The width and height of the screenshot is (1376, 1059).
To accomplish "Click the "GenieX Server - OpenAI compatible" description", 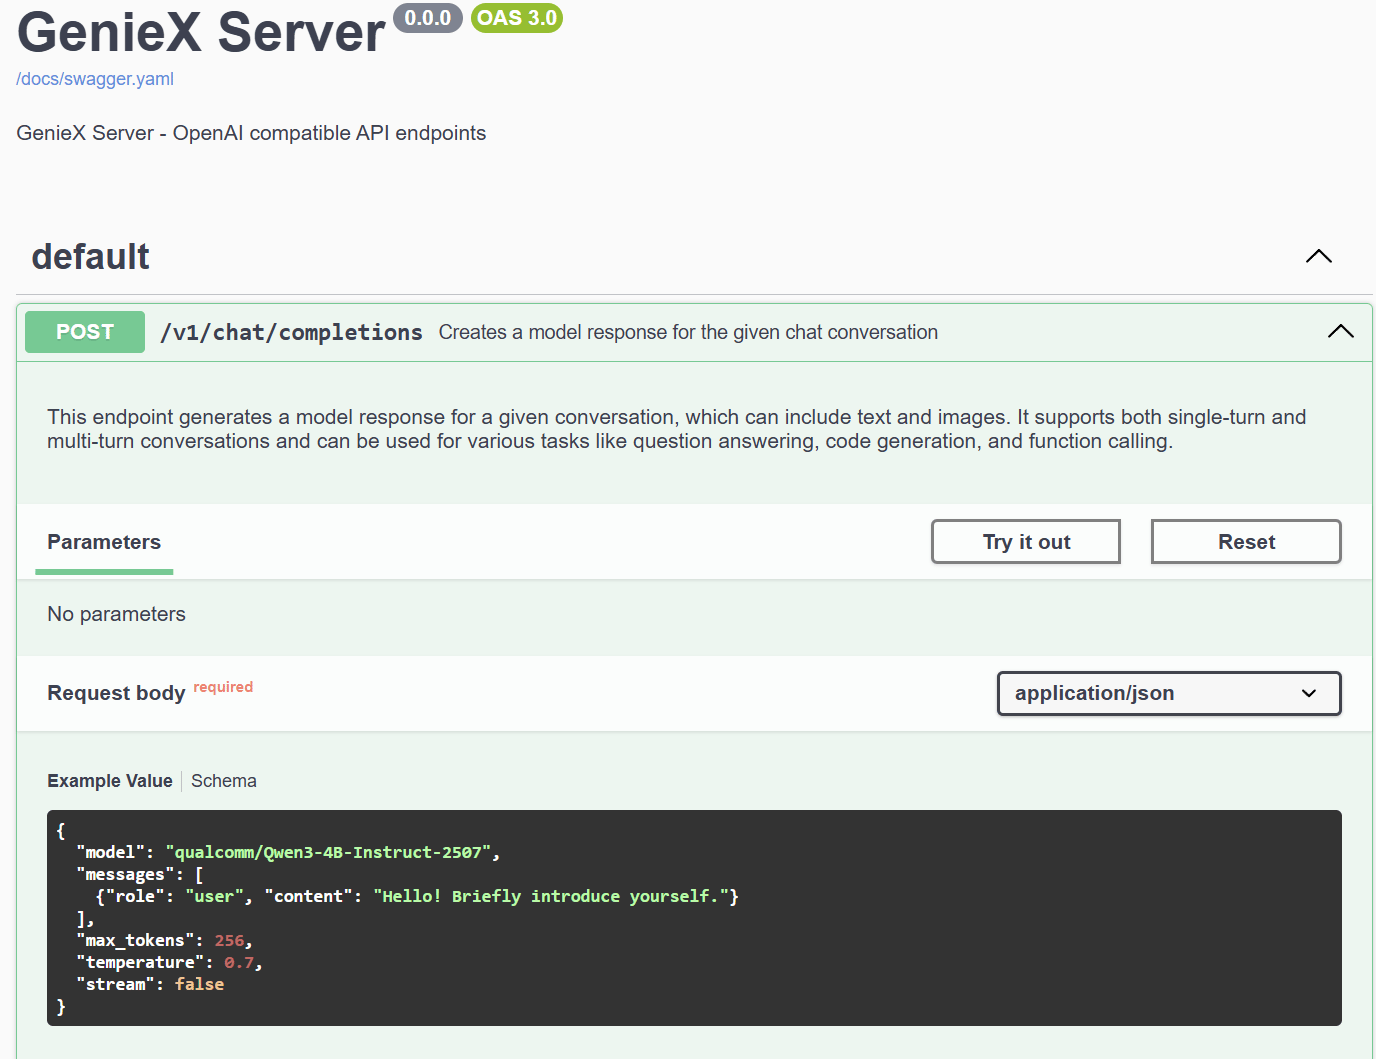I will coord(251,133).
